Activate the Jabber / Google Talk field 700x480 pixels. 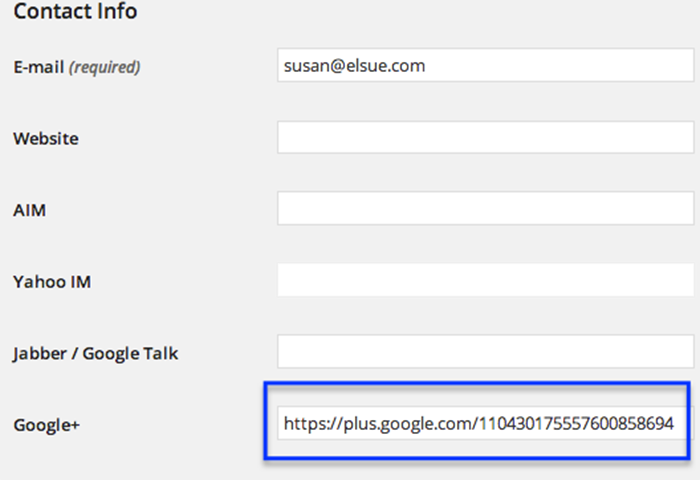pos(486,351)
